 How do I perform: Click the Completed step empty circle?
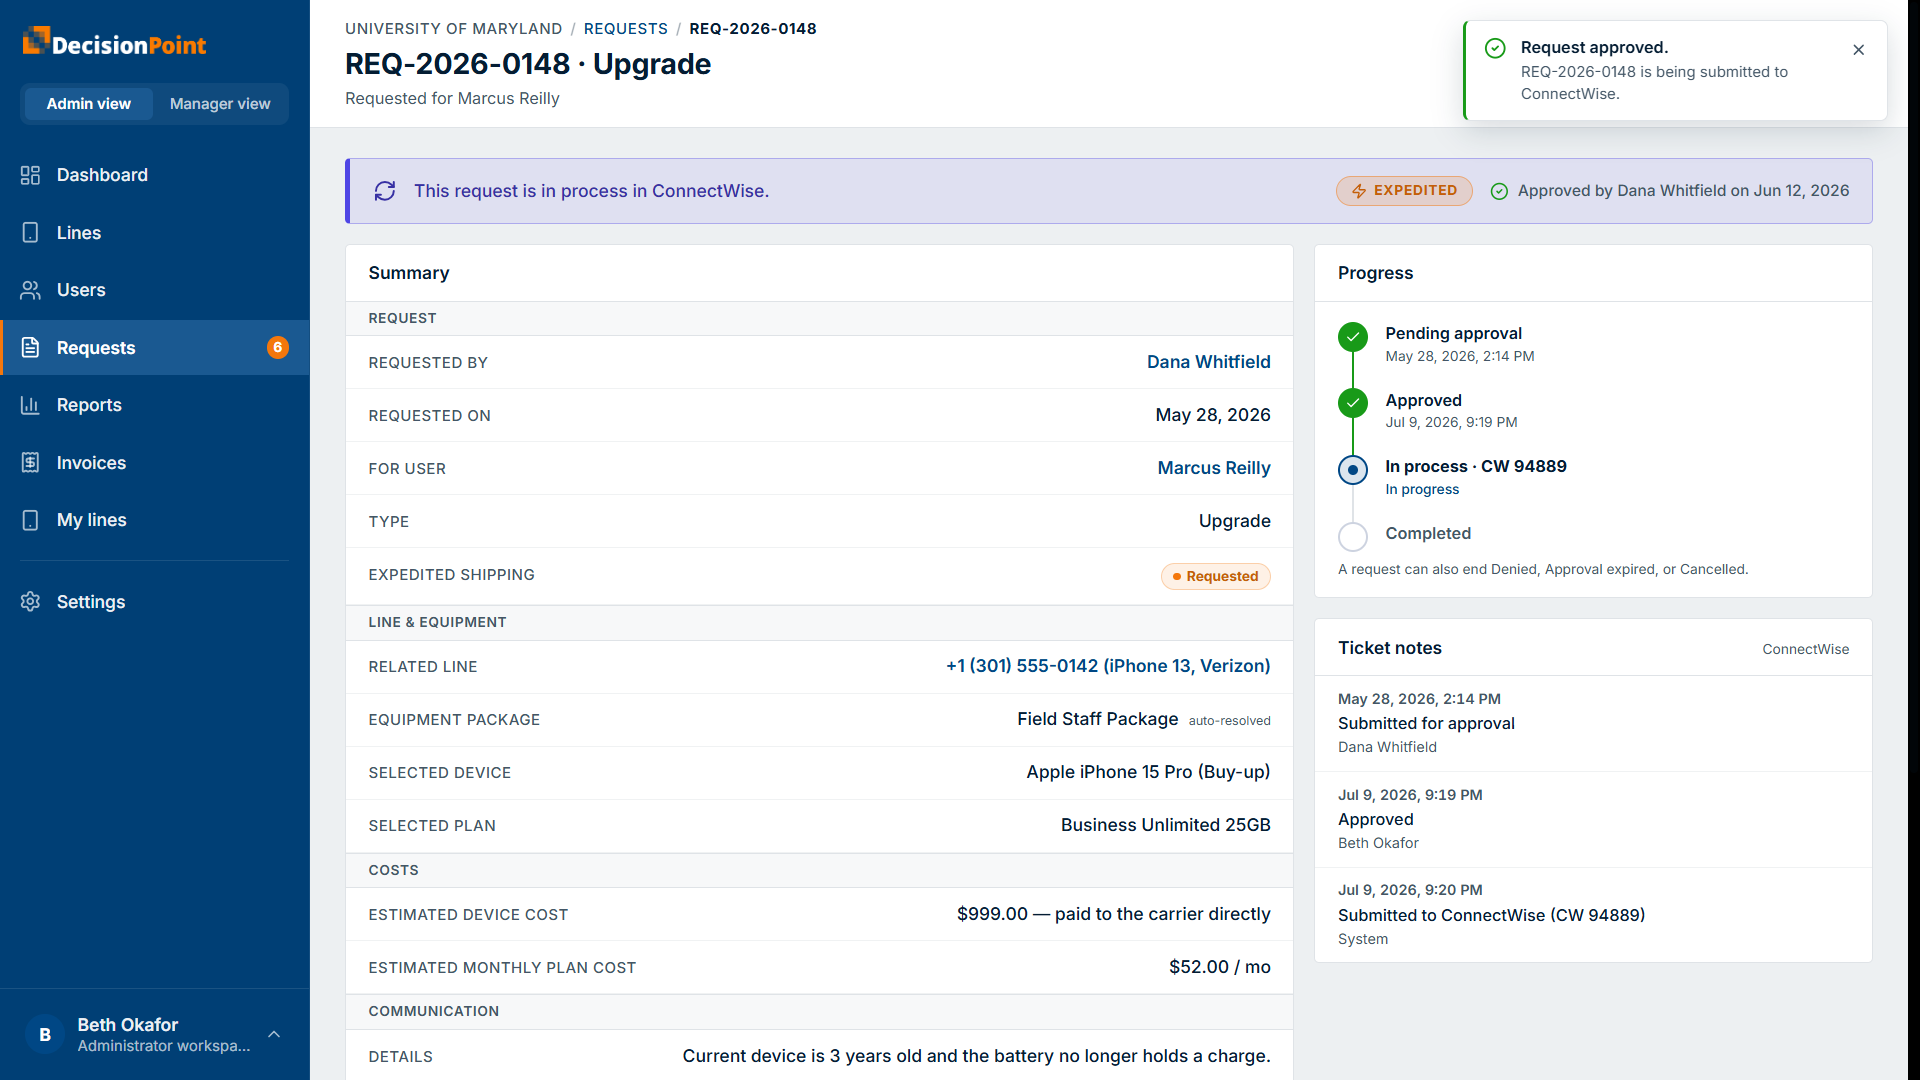pos(1353,537)
